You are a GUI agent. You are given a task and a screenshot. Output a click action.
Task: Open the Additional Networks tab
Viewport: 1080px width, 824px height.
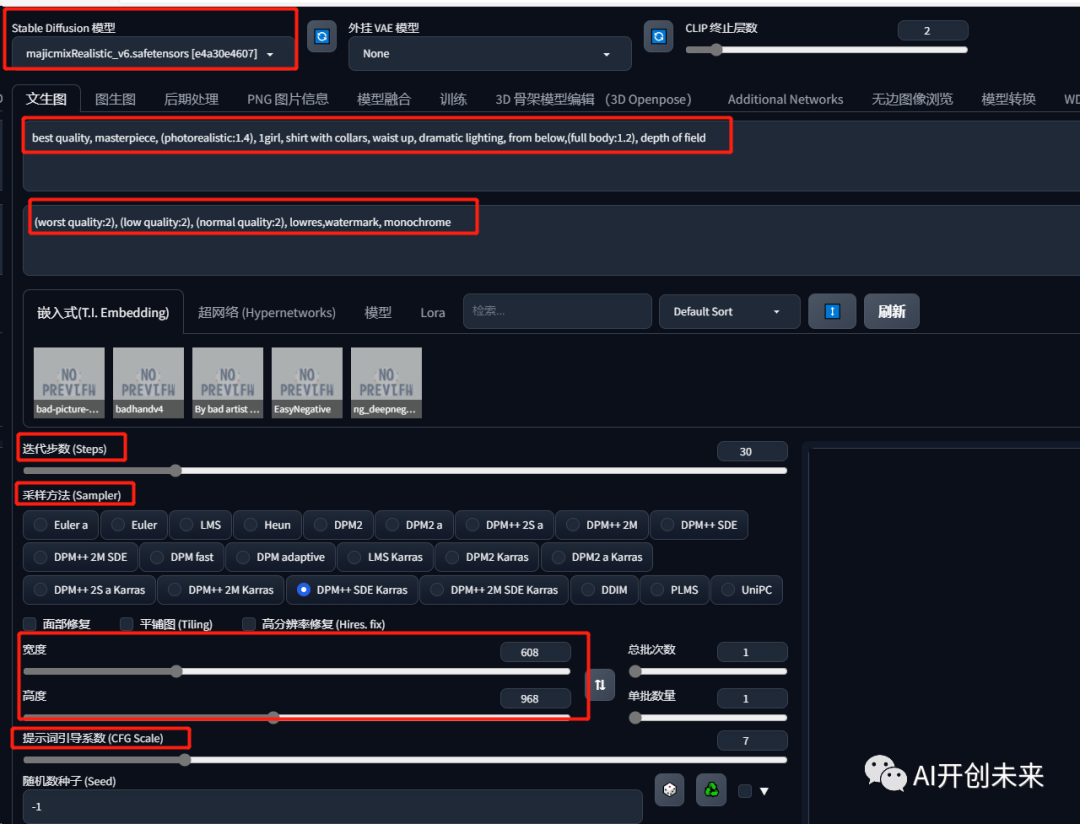pos(785,99)
